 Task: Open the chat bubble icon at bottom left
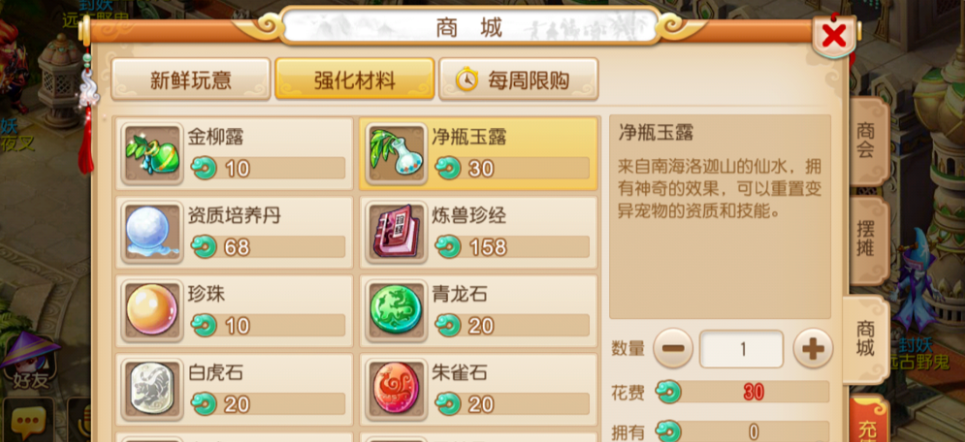coord(28,422)
